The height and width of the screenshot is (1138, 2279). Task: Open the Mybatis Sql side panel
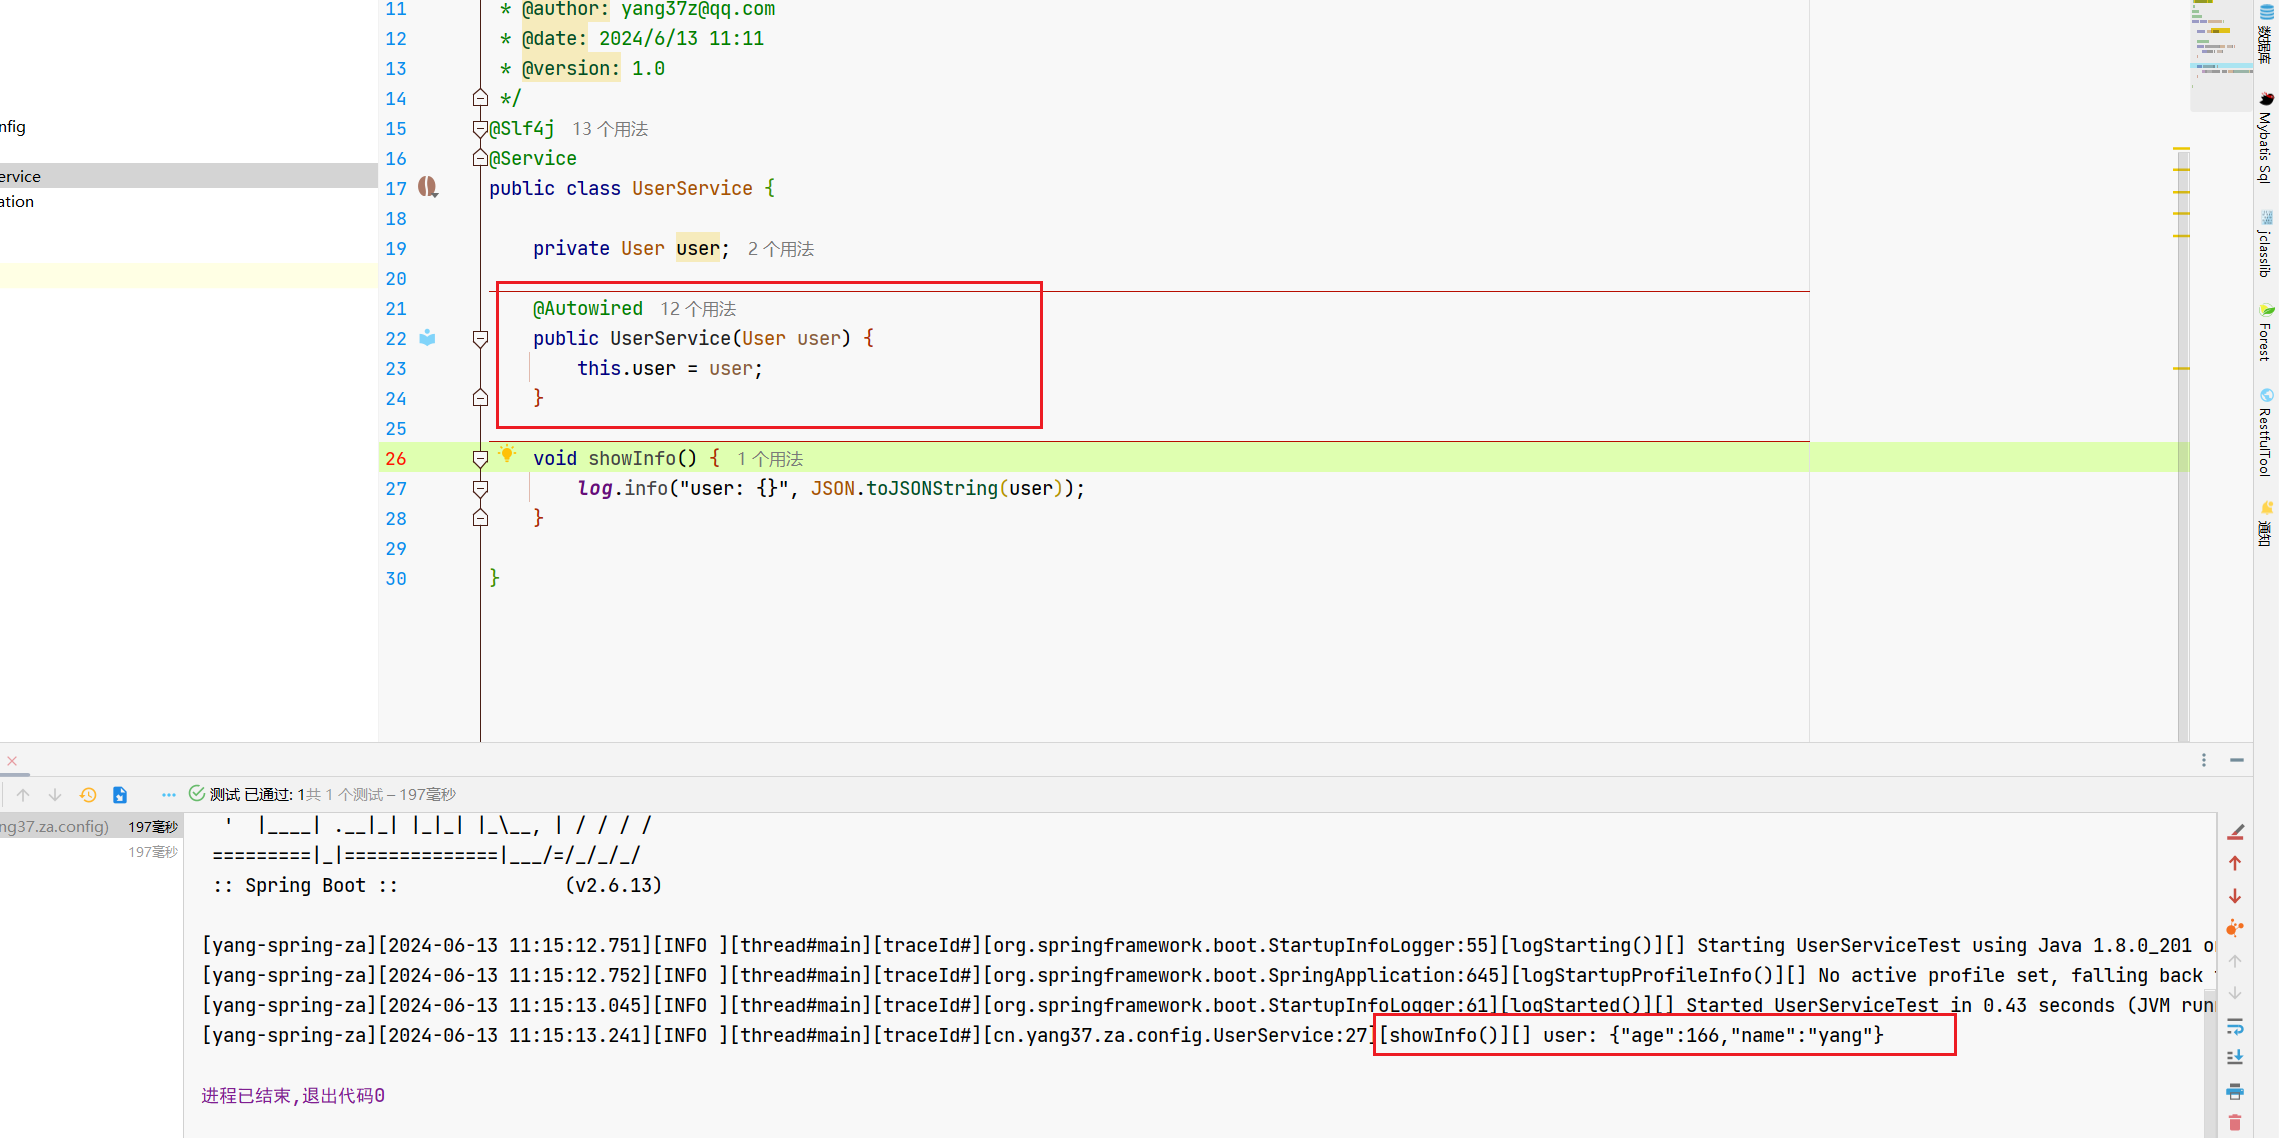(2266, 137)
